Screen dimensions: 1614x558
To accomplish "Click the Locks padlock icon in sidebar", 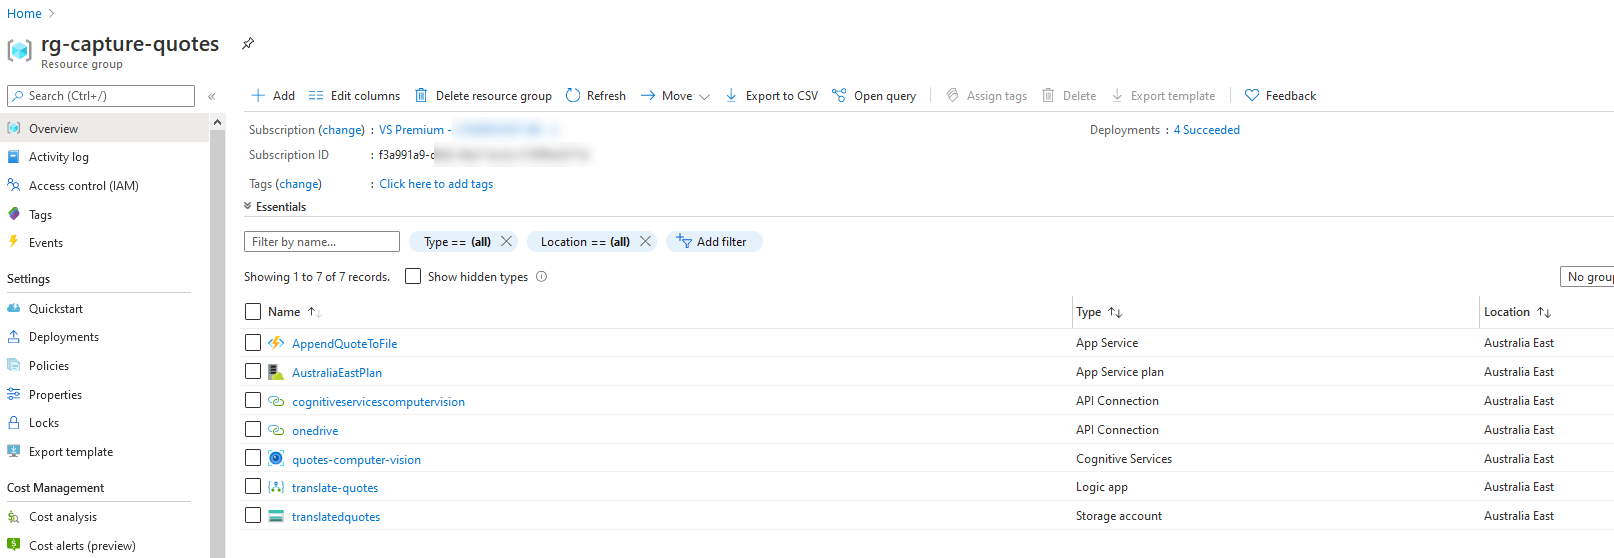I will click(x=14, y=423).
